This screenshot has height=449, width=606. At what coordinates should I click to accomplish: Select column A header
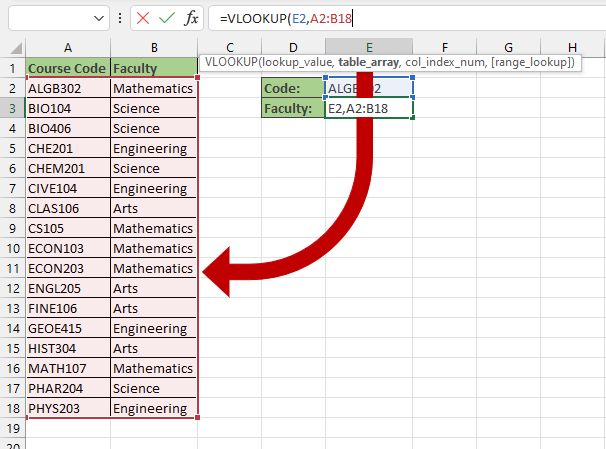[67, 47]
